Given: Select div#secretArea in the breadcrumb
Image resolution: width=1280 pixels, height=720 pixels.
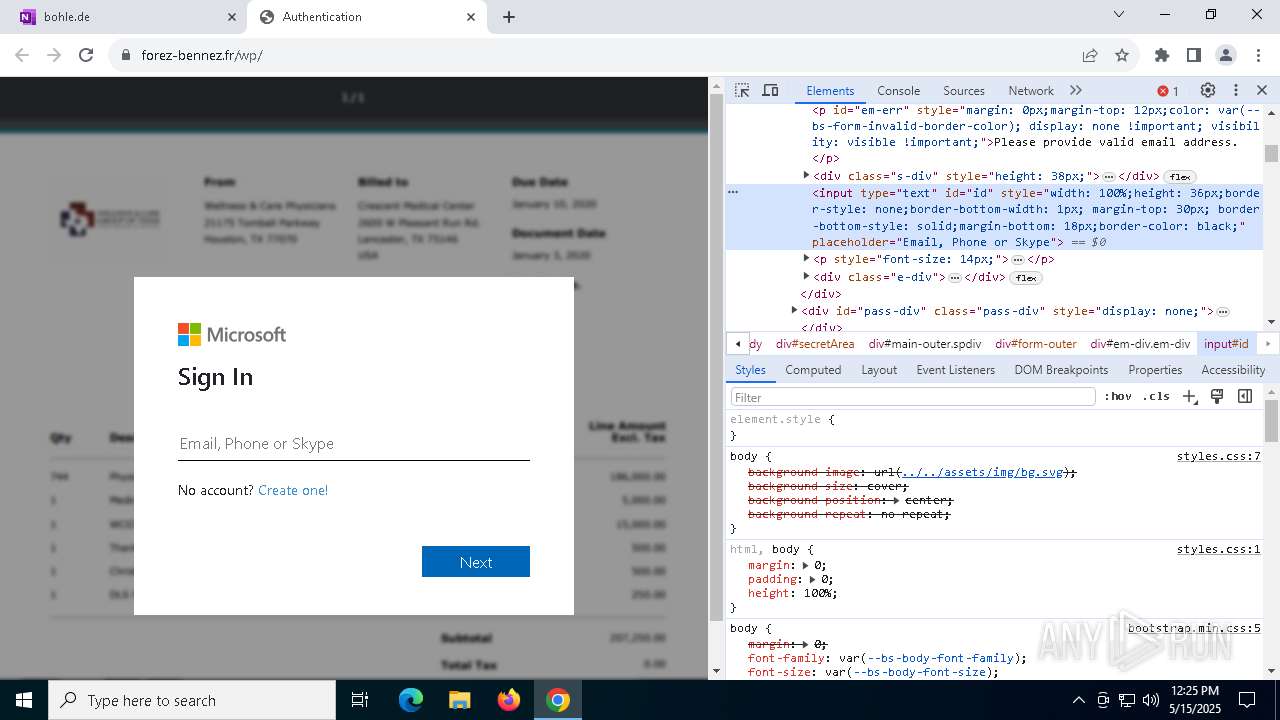Looking at the screenshot, I should click(x=815, y=344).
